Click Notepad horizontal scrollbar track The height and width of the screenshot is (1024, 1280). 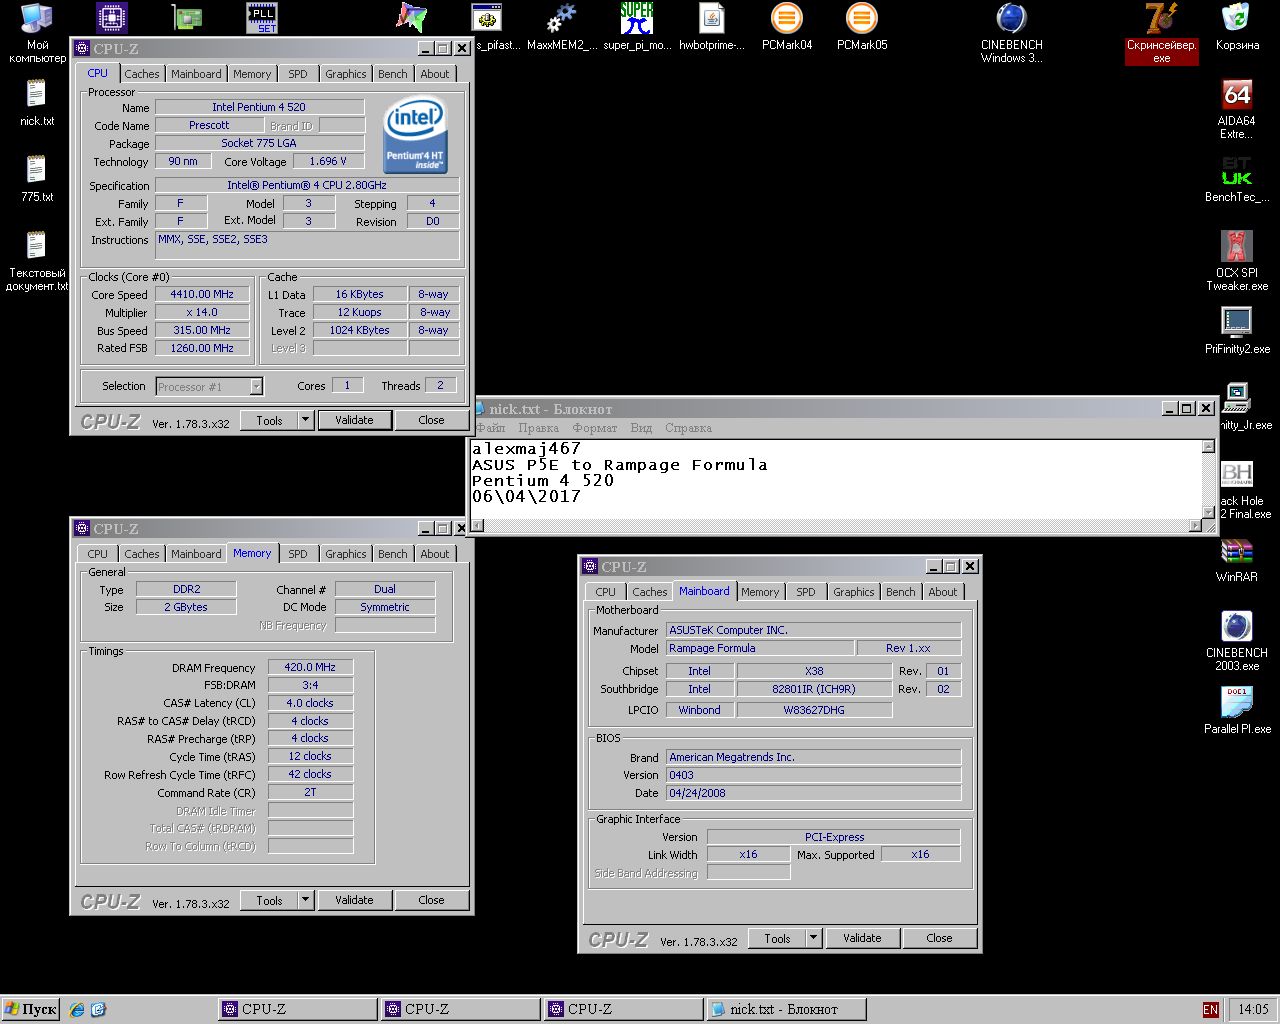coord(837,525)
